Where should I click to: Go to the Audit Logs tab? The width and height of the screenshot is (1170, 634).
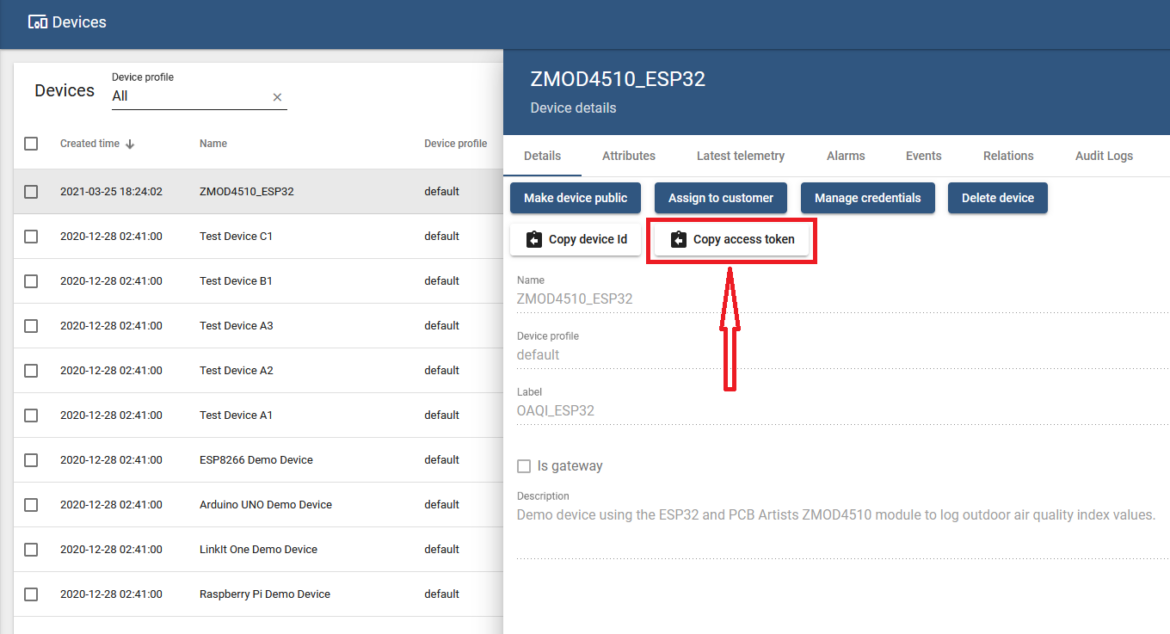pos(1104,156)
